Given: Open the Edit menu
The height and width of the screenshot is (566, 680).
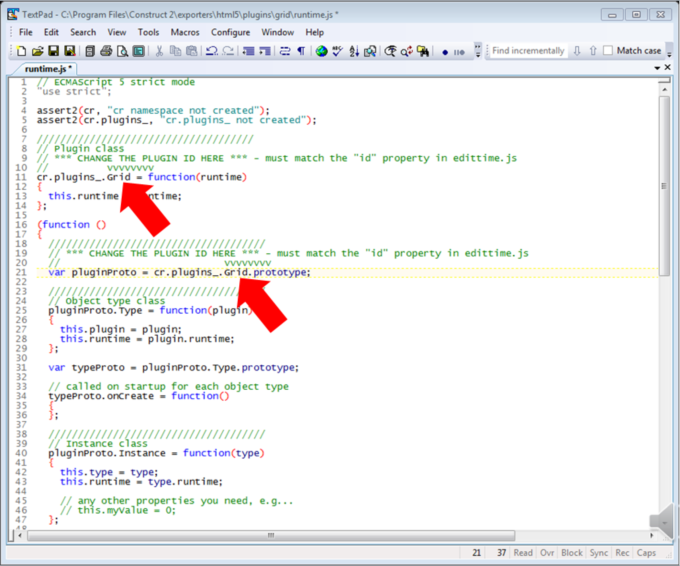Looking at the screenshot, I should (x=51, y=32).
